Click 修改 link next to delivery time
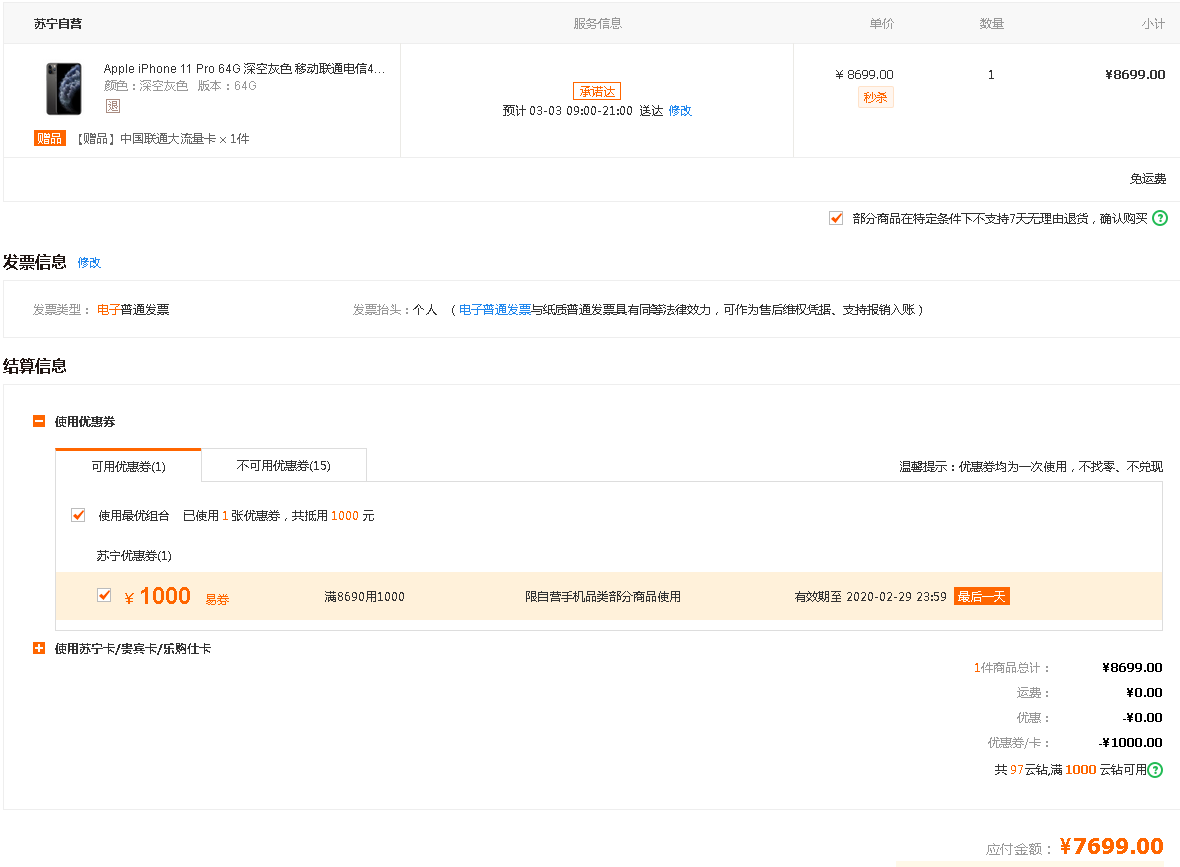The image size is (1180, 867). pyautogui.click(x=680, y=111)
